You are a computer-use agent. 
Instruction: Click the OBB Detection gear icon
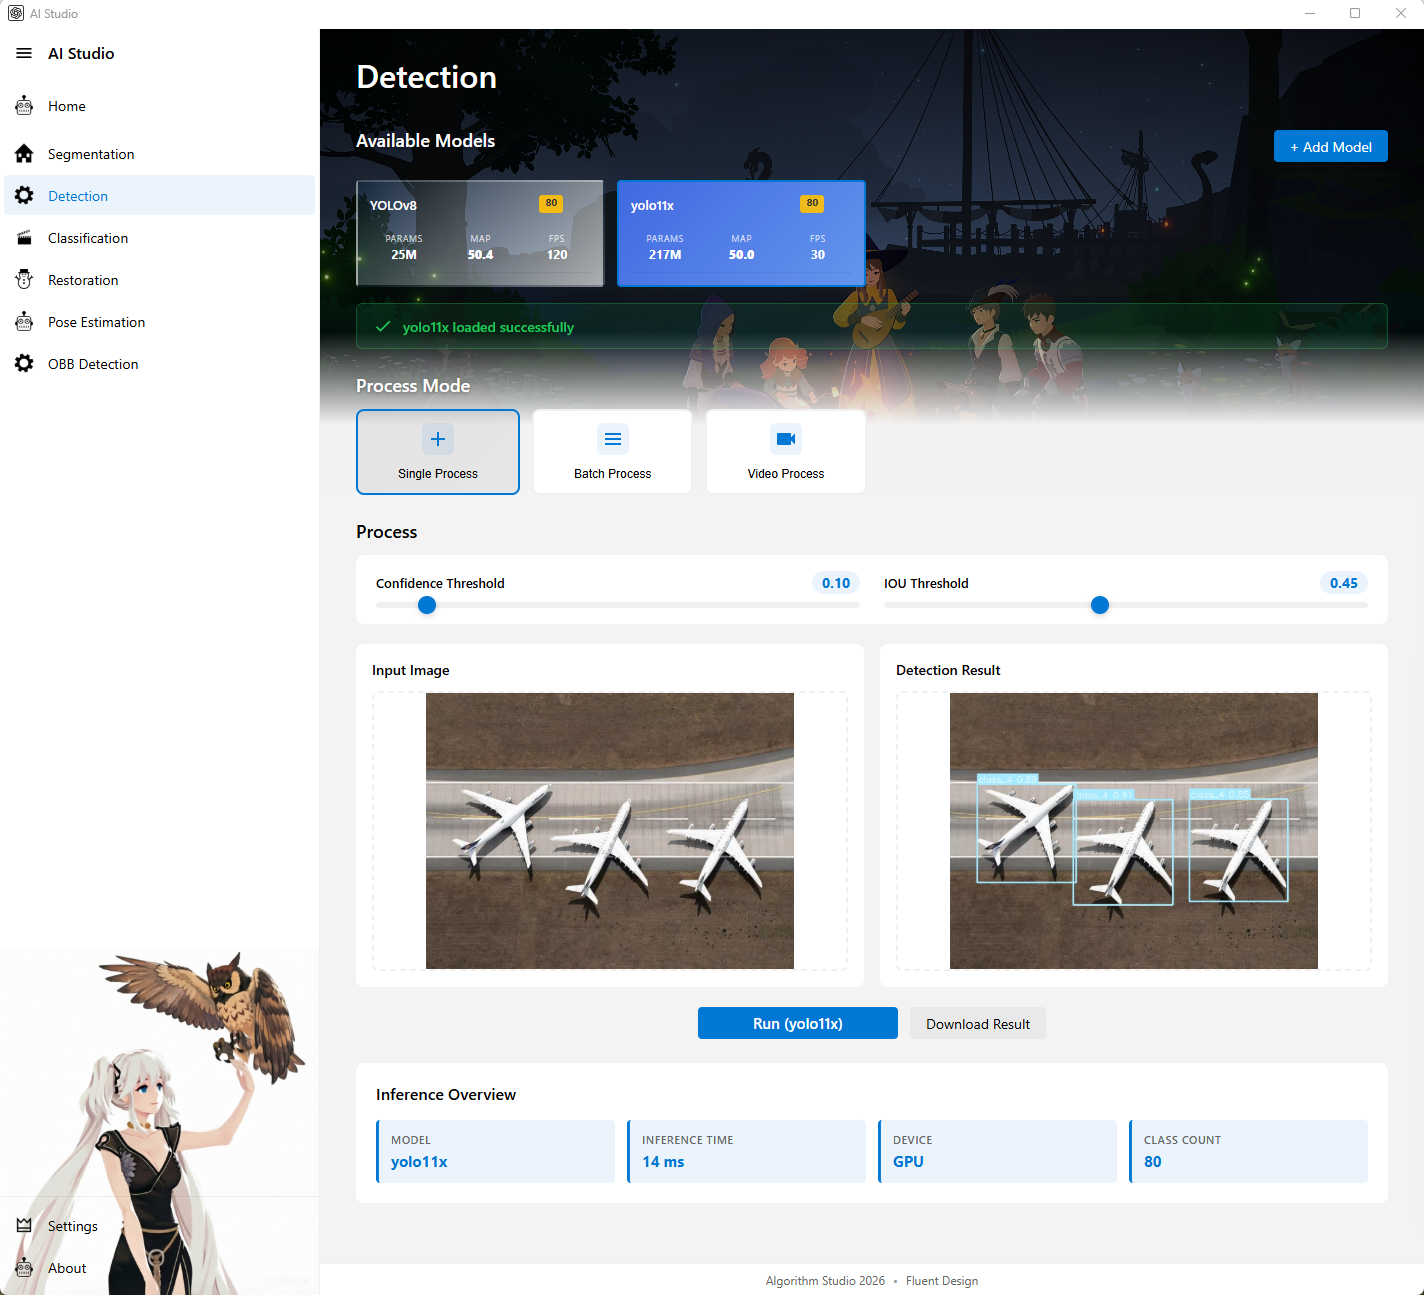(x=24, y=364)
